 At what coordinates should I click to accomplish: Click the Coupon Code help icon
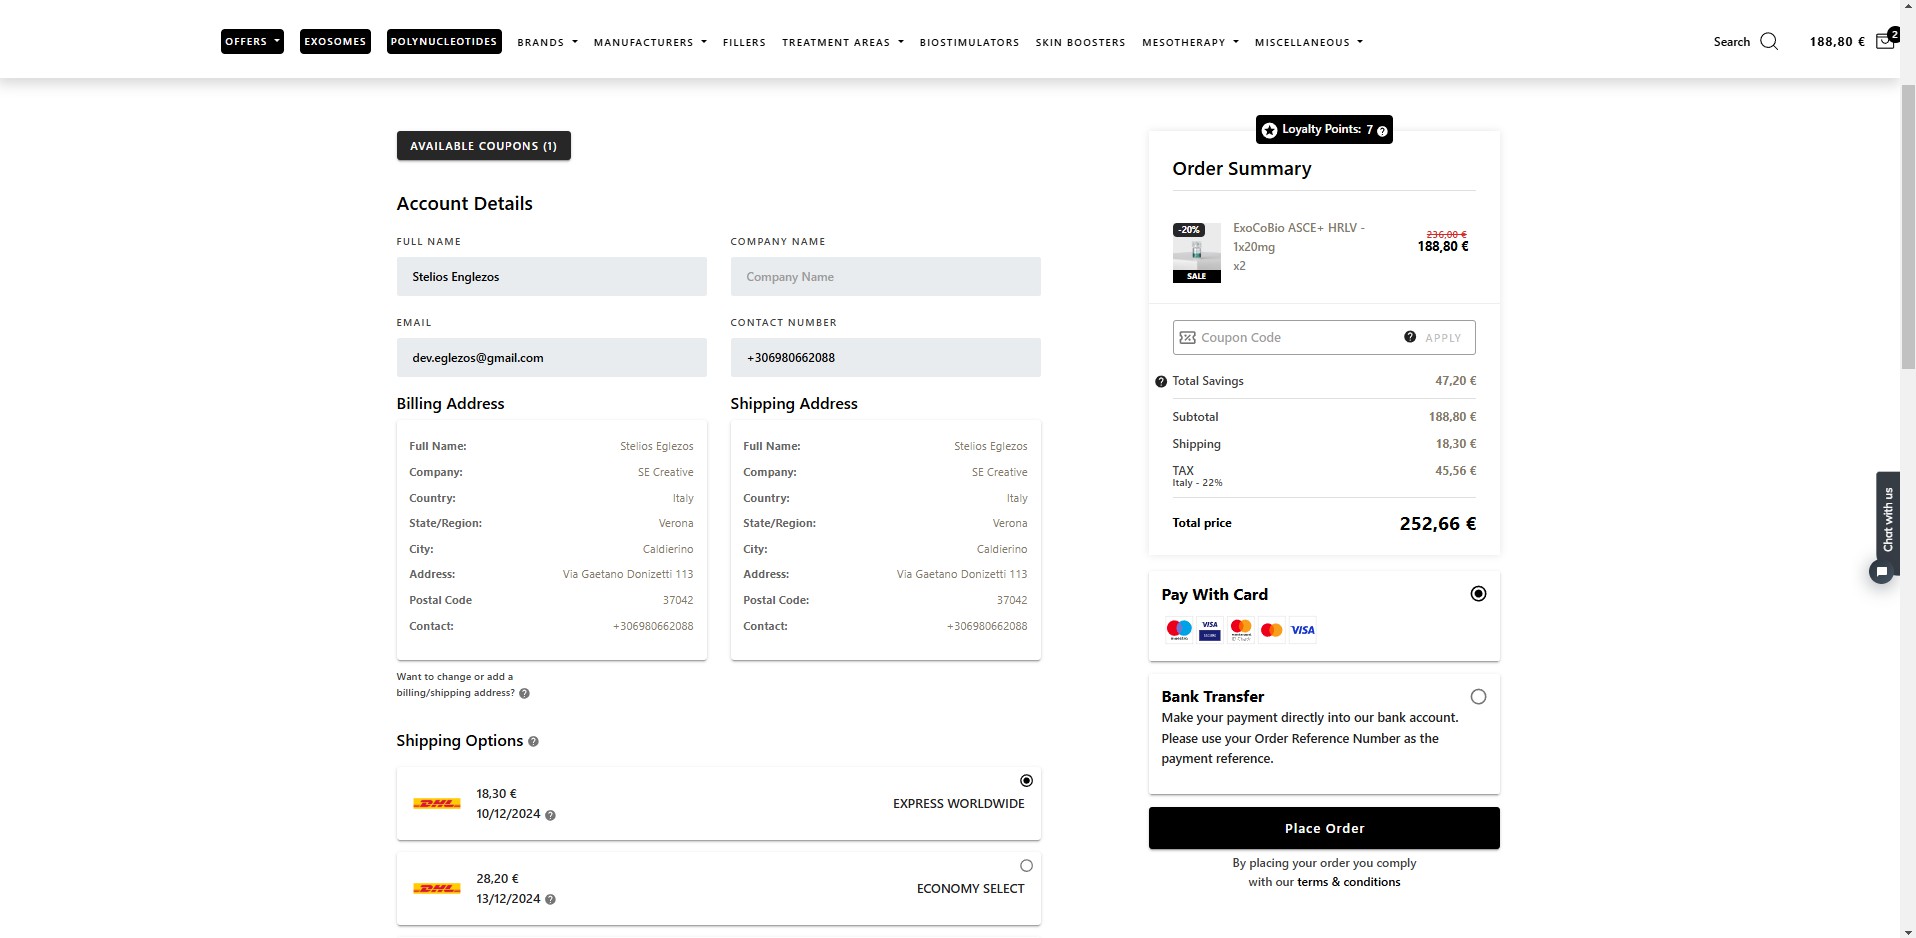[1409, 337]
